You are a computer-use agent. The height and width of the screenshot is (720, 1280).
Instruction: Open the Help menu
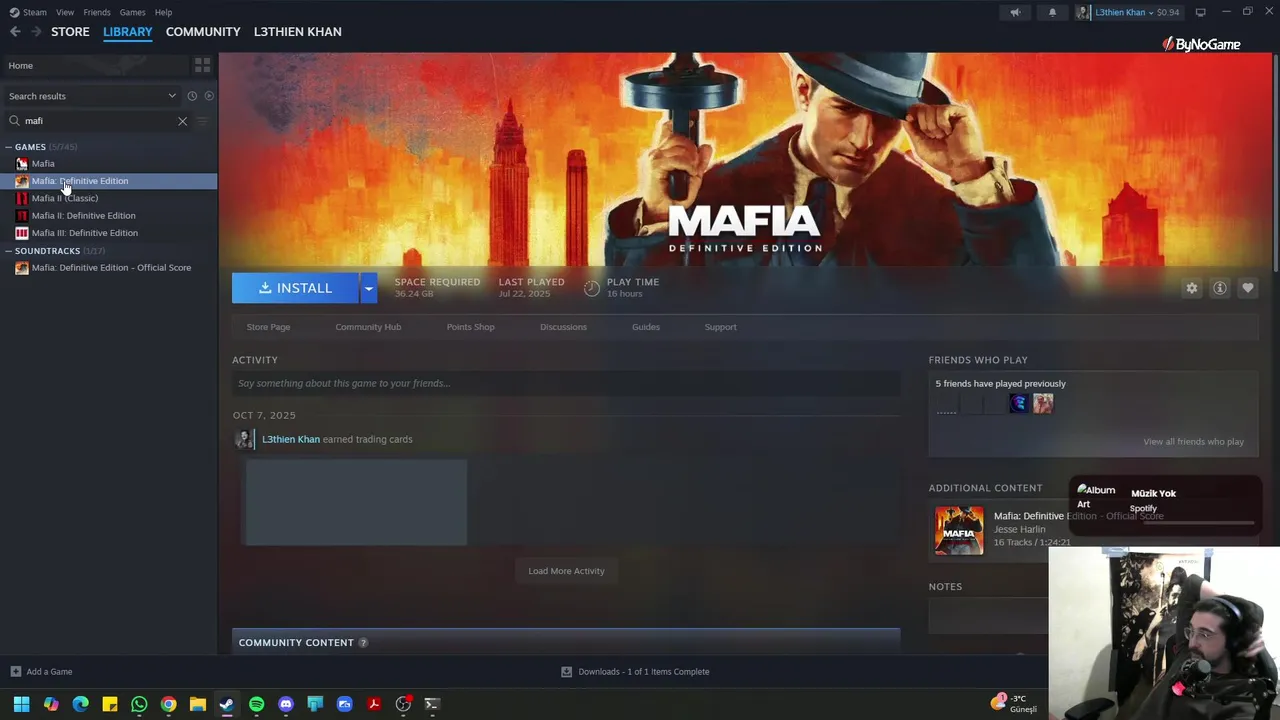click(163, 12)
